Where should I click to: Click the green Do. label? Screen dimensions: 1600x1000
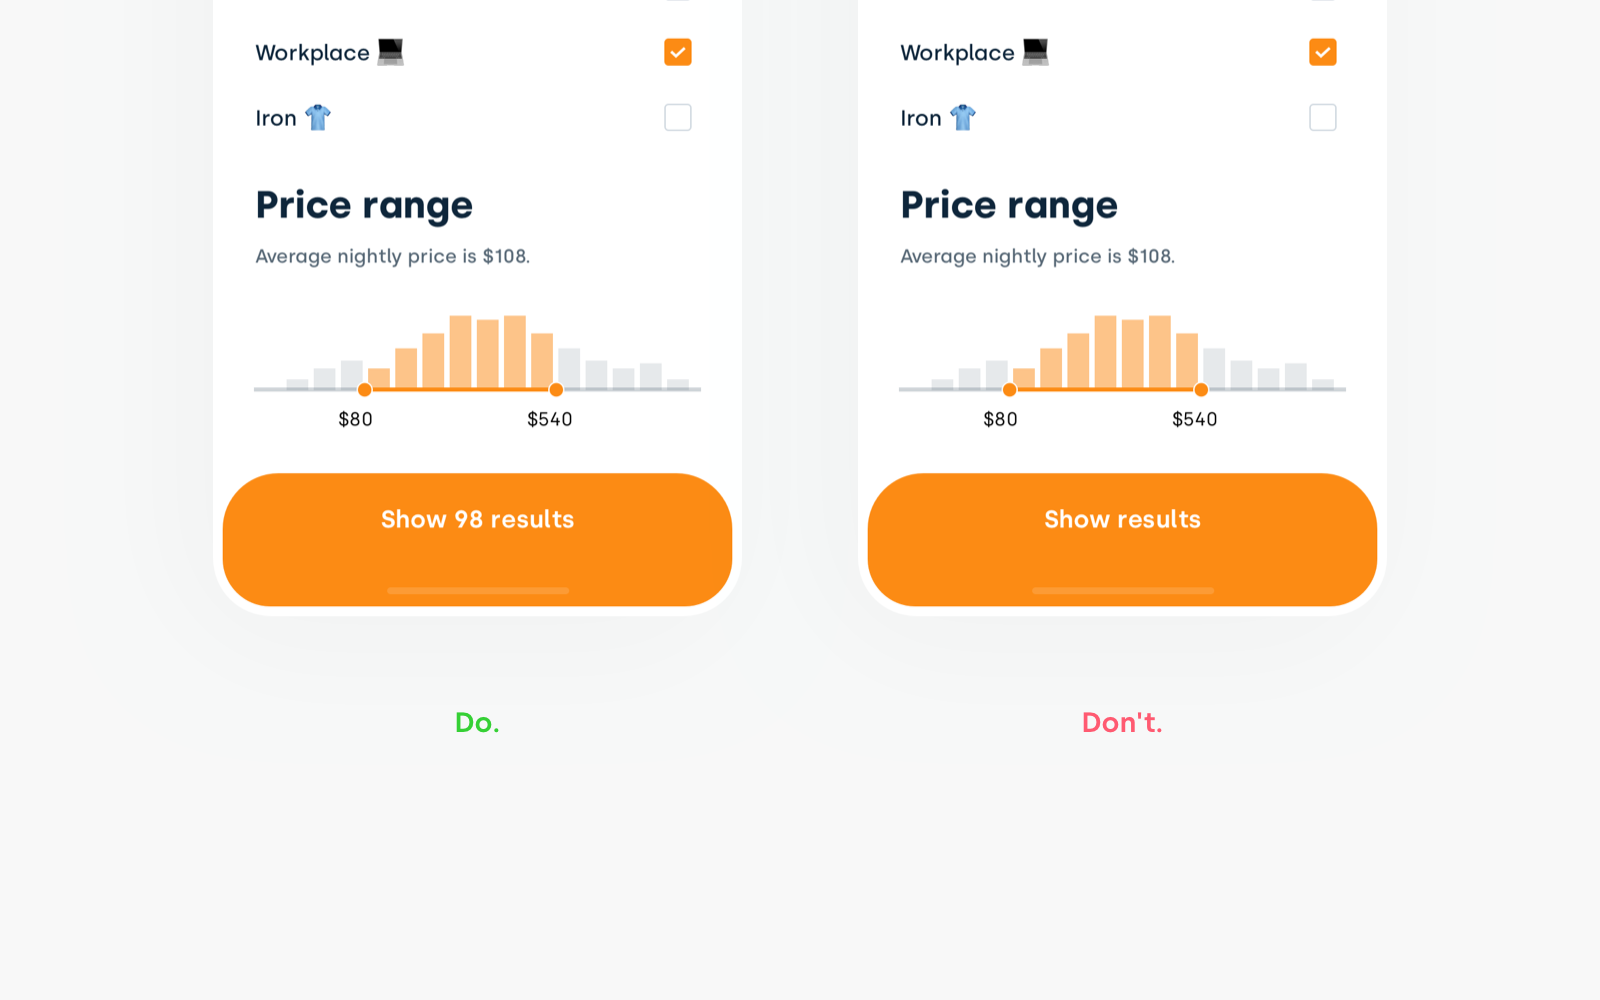tap(477, 722)
